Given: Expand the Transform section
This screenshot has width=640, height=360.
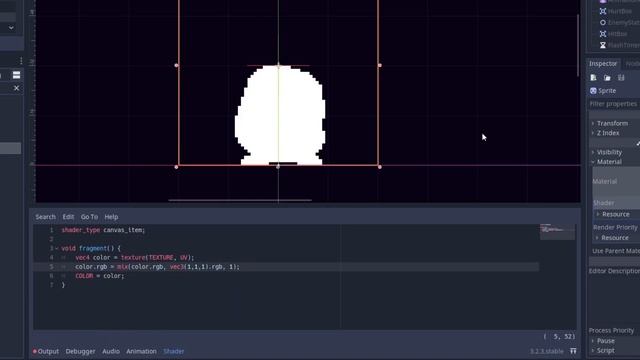Looking at the screenshot, I should [x=612, y=123].
